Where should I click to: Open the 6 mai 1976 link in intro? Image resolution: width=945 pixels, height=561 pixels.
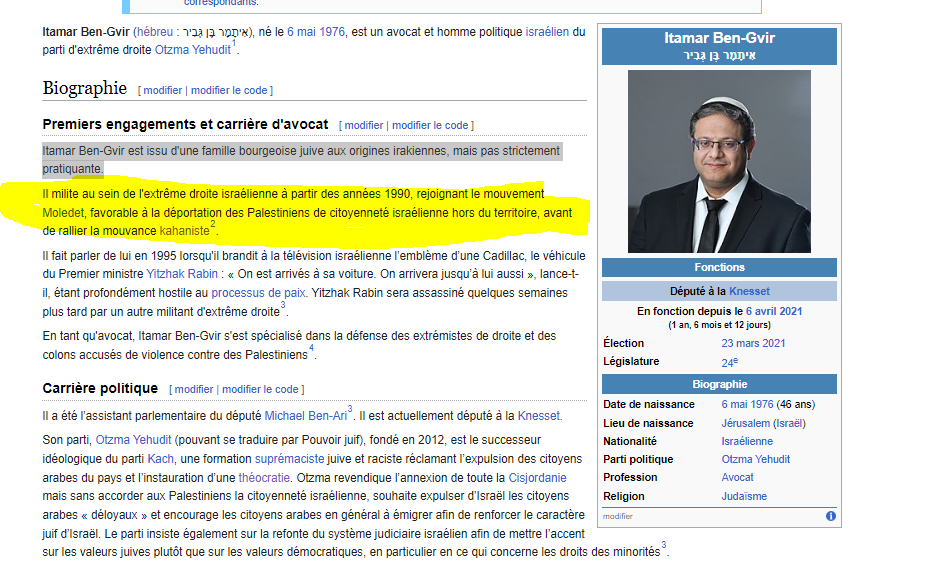[316, 32]
